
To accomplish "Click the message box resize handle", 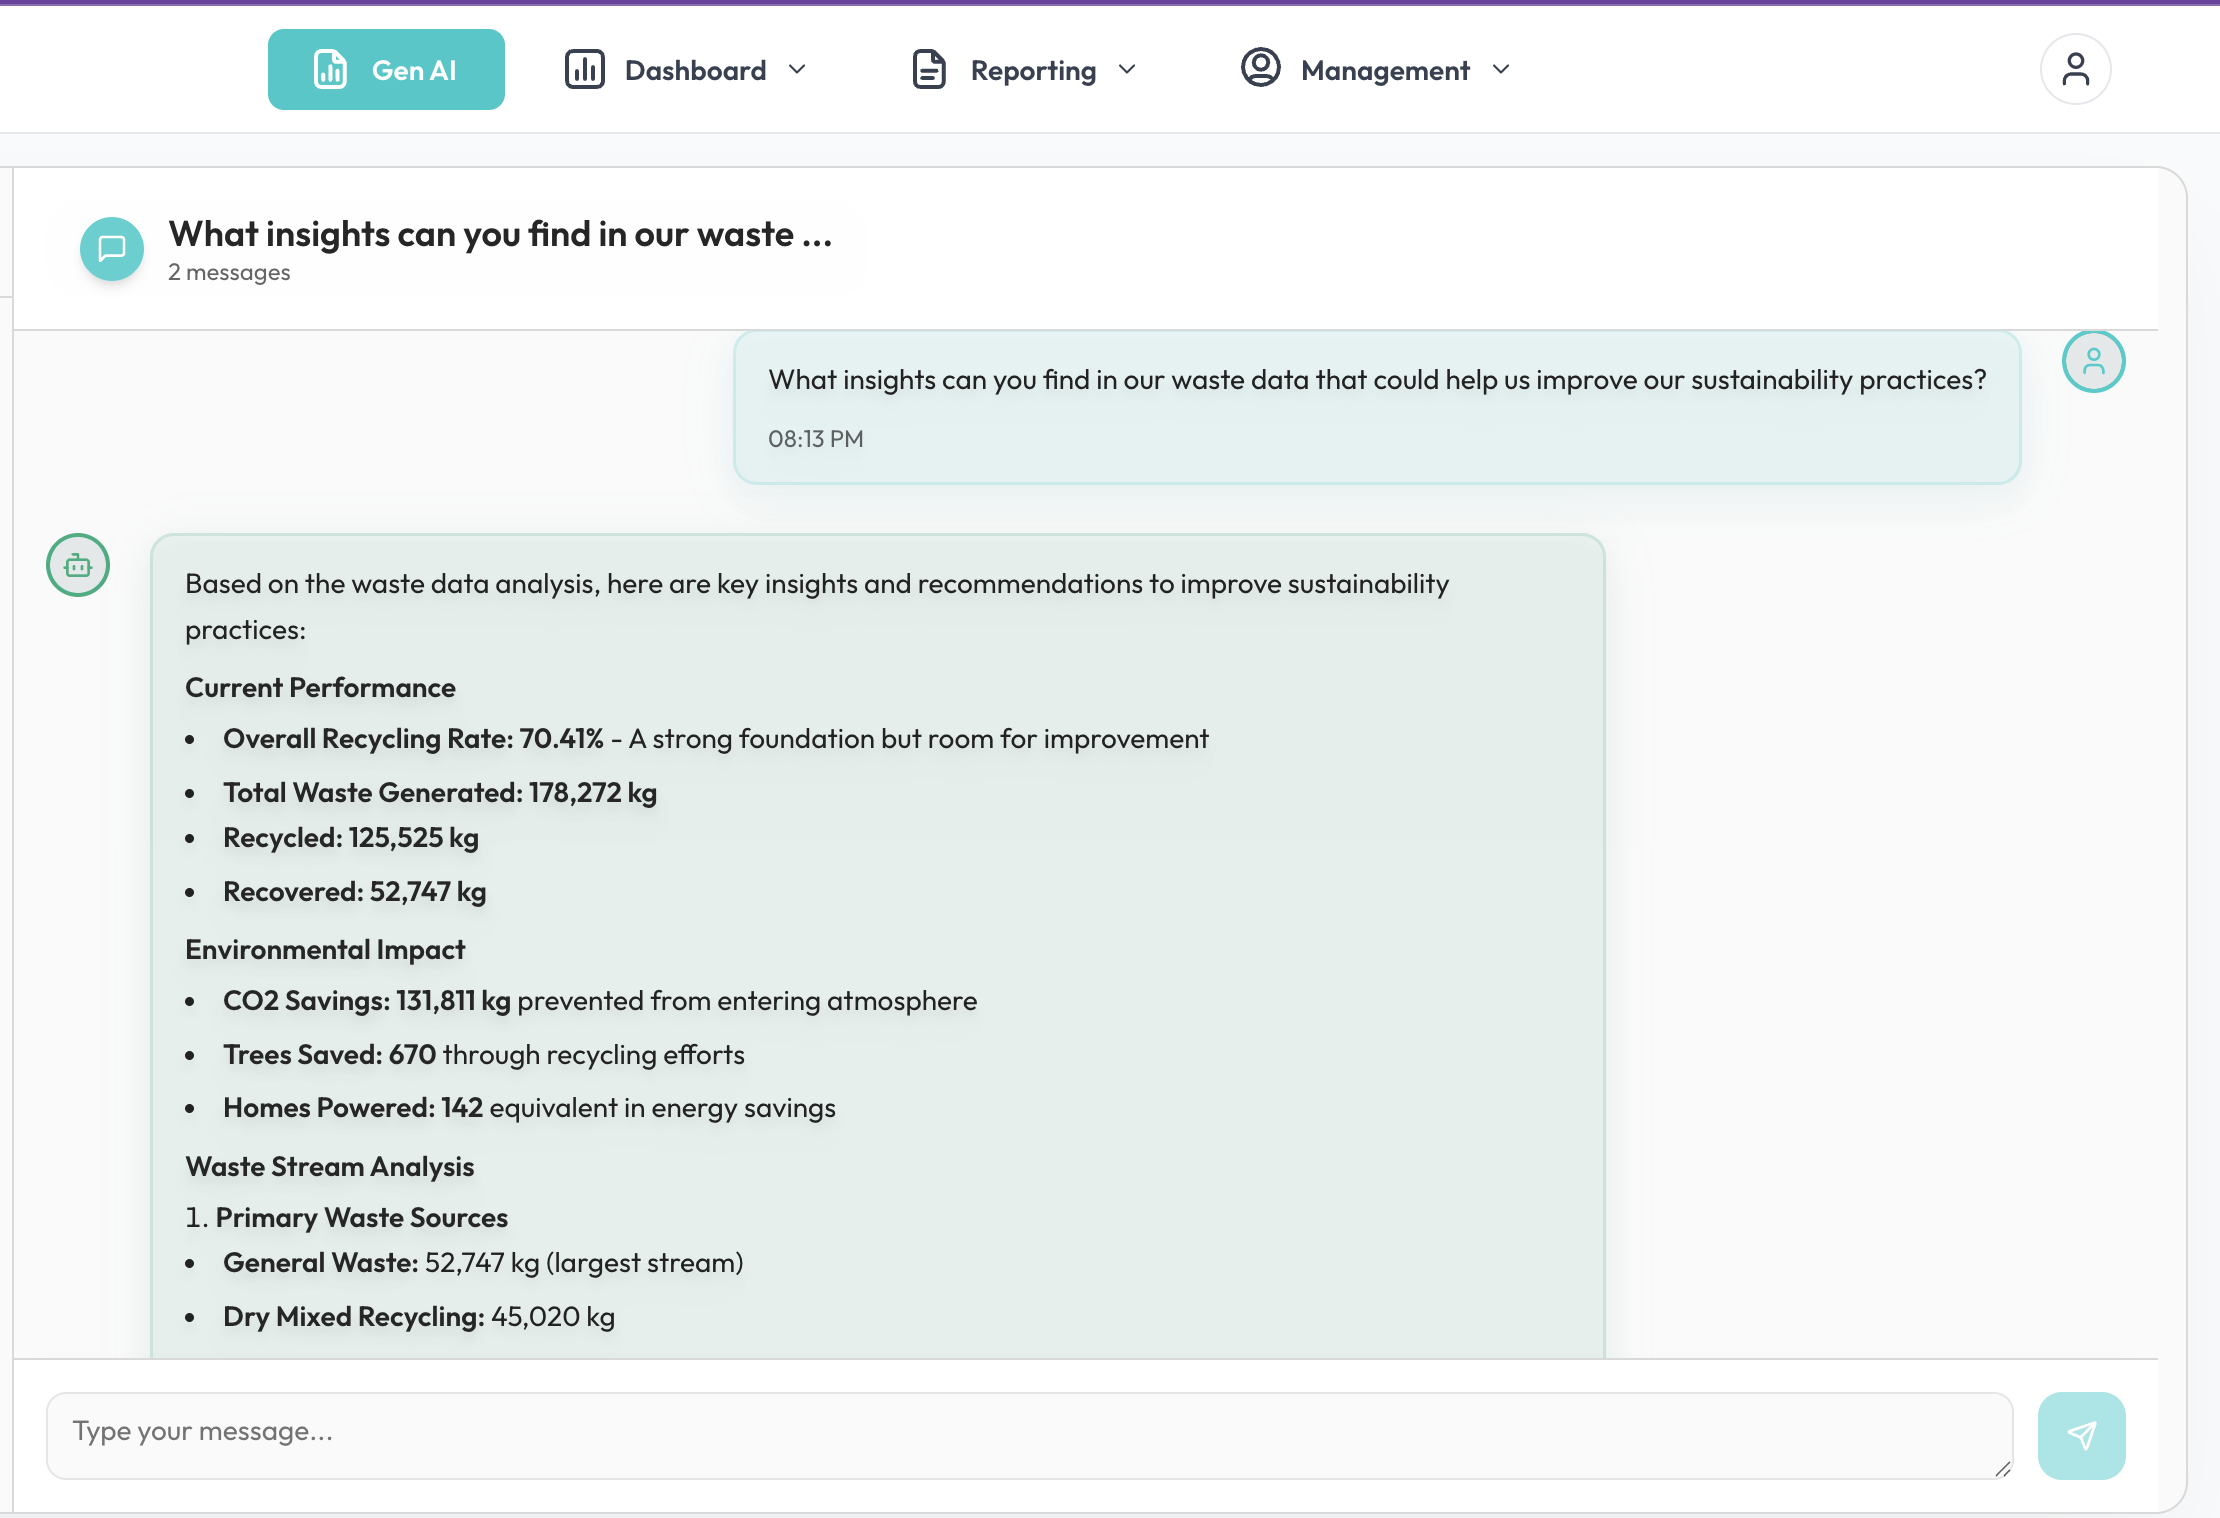I will [x=2003, y=1469].
